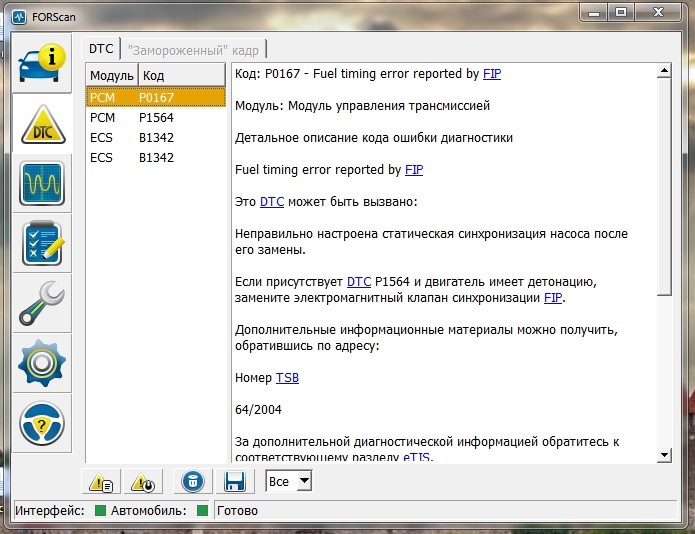Open the DTC link before P1564
The width and height of the screenshot is (695, 534).
click(x=359, y=282)
